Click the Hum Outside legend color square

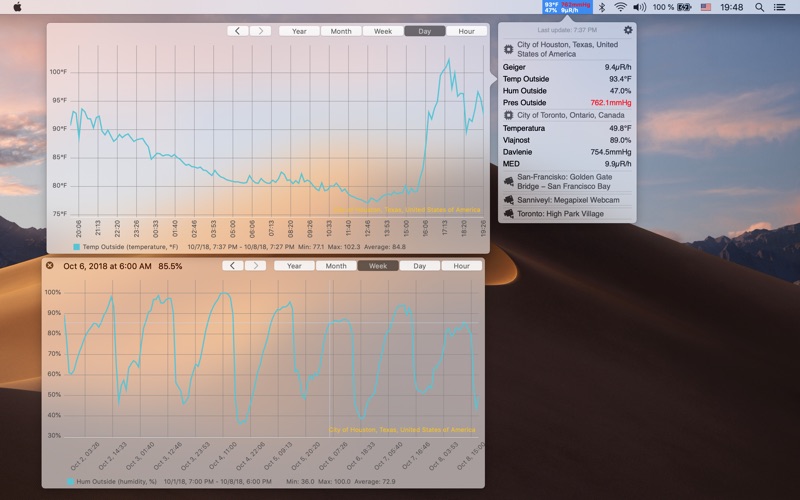click(x=71, y=482)
